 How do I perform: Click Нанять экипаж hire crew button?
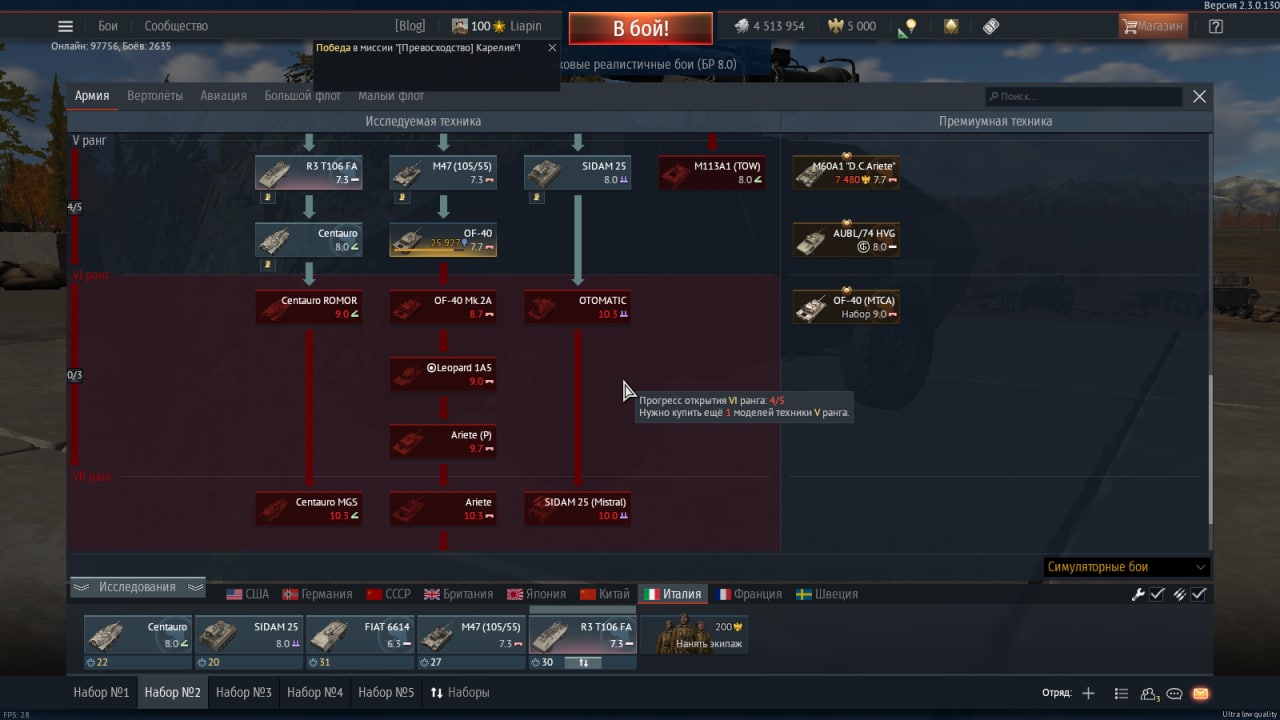[694, 636]
